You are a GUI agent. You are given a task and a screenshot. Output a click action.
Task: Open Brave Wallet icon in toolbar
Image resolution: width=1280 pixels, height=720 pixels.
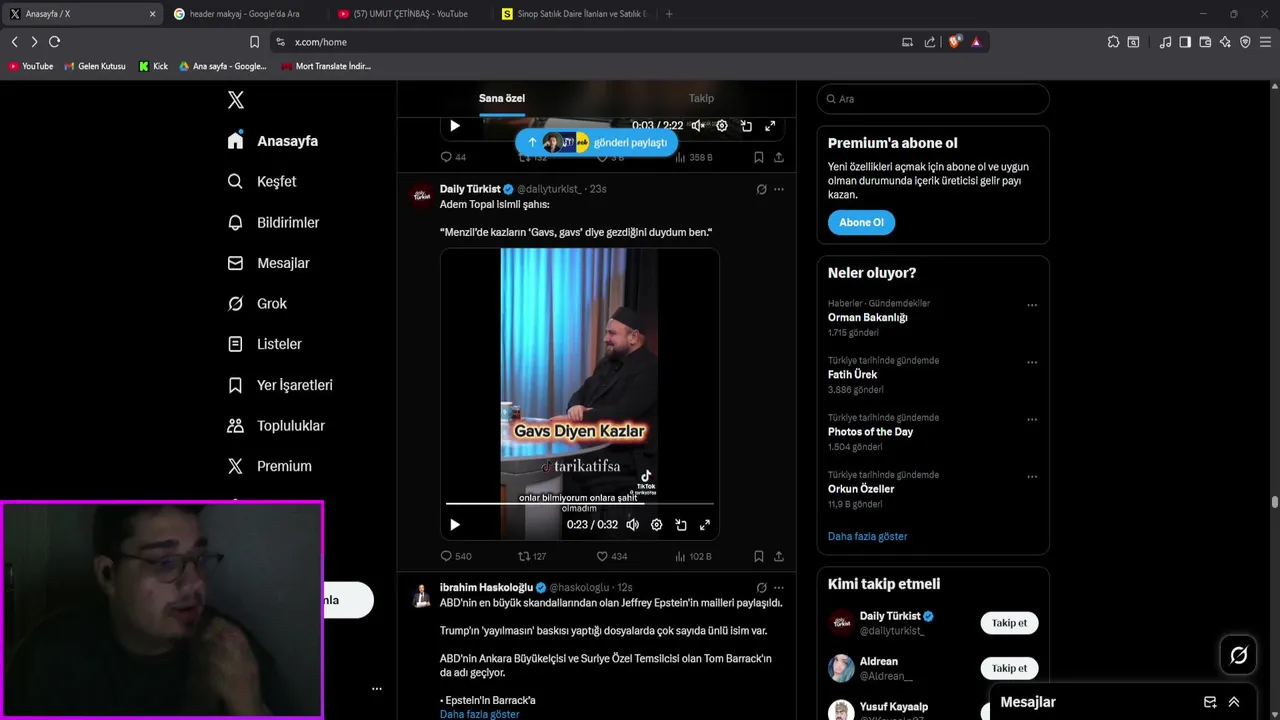1205,42
